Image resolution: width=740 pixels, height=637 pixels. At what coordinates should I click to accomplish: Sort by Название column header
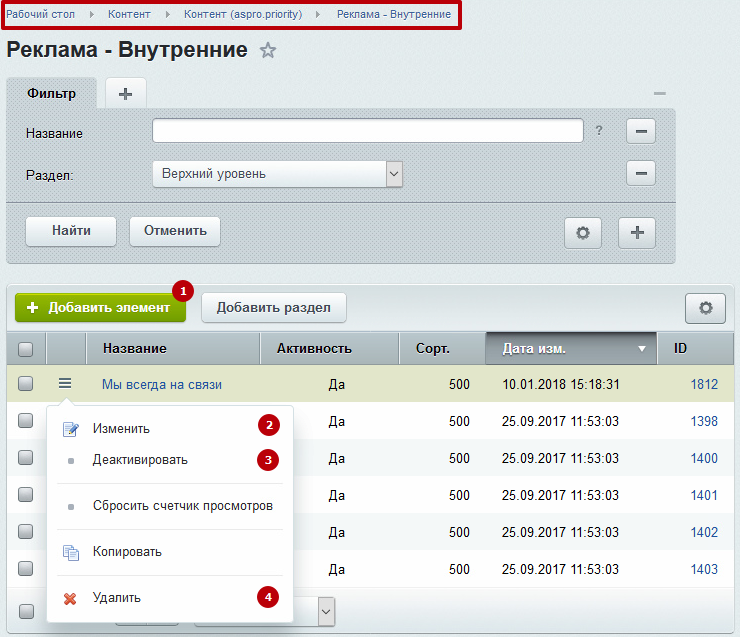point(173,349)
